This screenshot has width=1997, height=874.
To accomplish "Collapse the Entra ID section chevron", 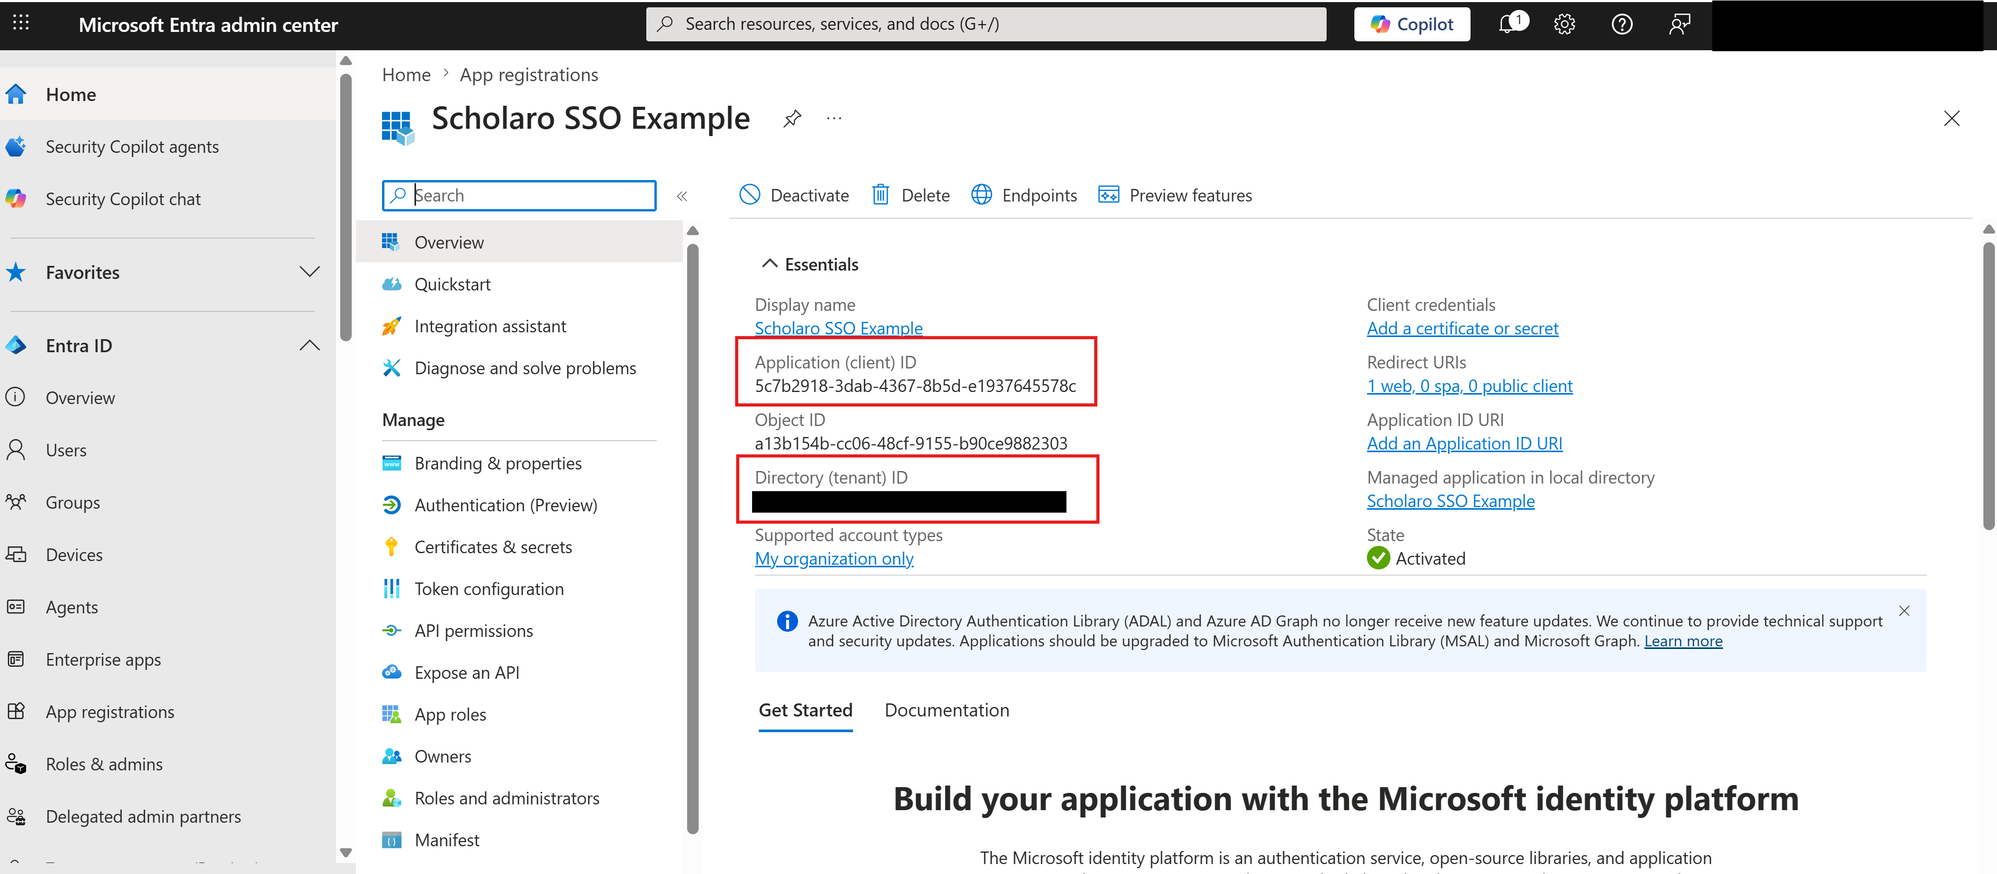I will tap(310, 345).
